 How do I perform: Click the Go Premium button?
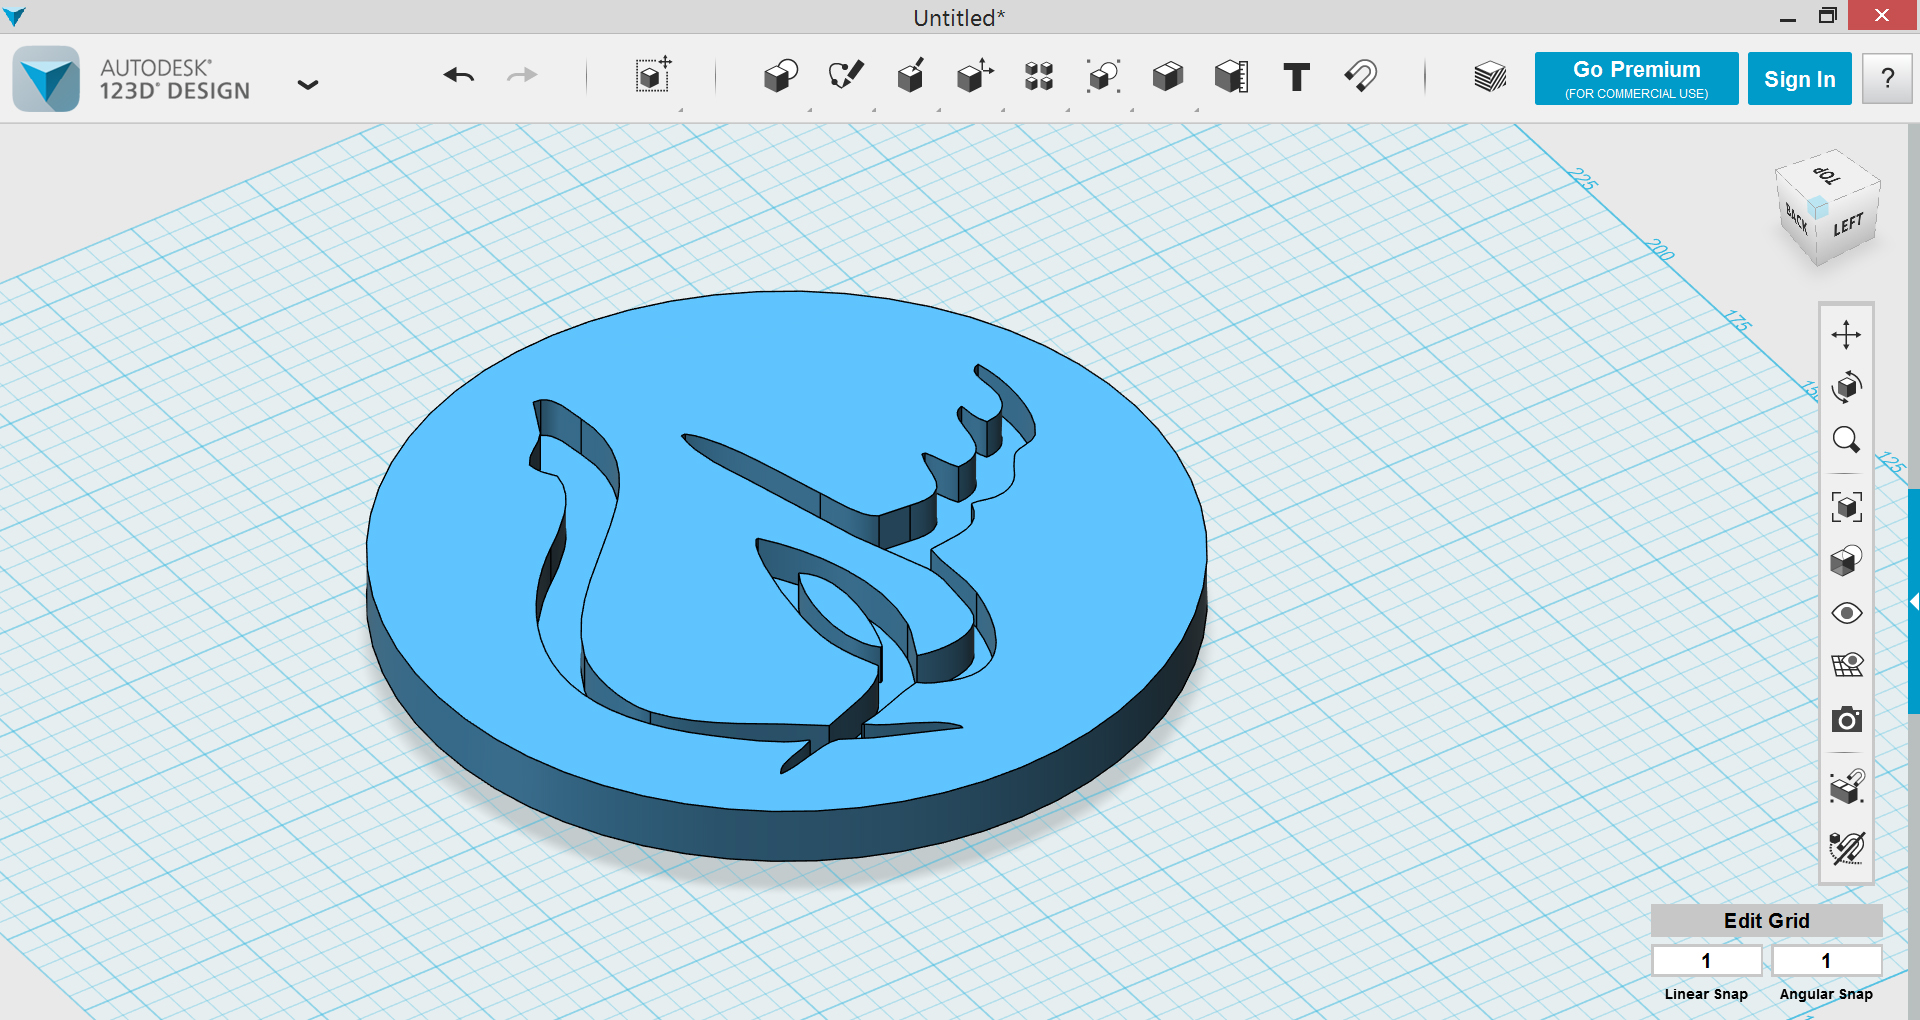point(1636,78)
